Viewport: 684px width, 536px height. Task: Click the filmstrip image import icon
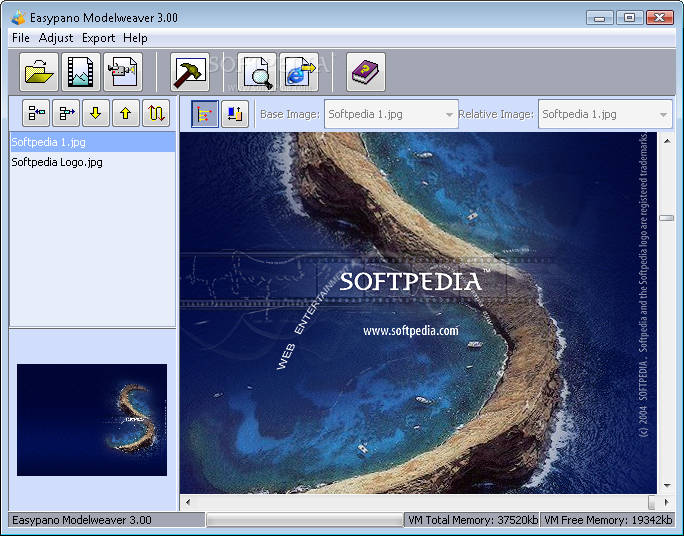coord(81,72)
